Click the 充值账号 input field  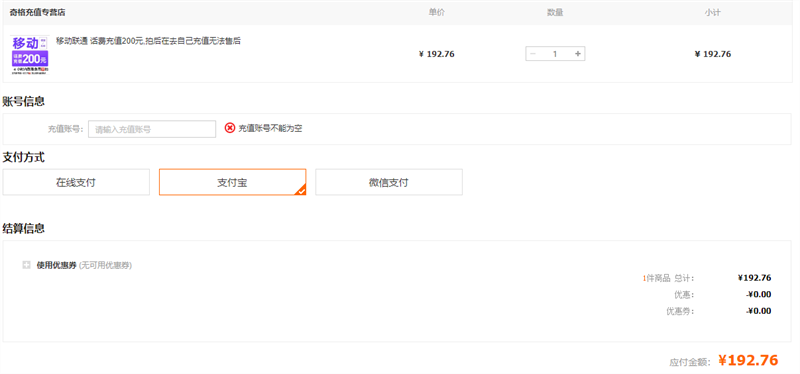tap(152, 129)
